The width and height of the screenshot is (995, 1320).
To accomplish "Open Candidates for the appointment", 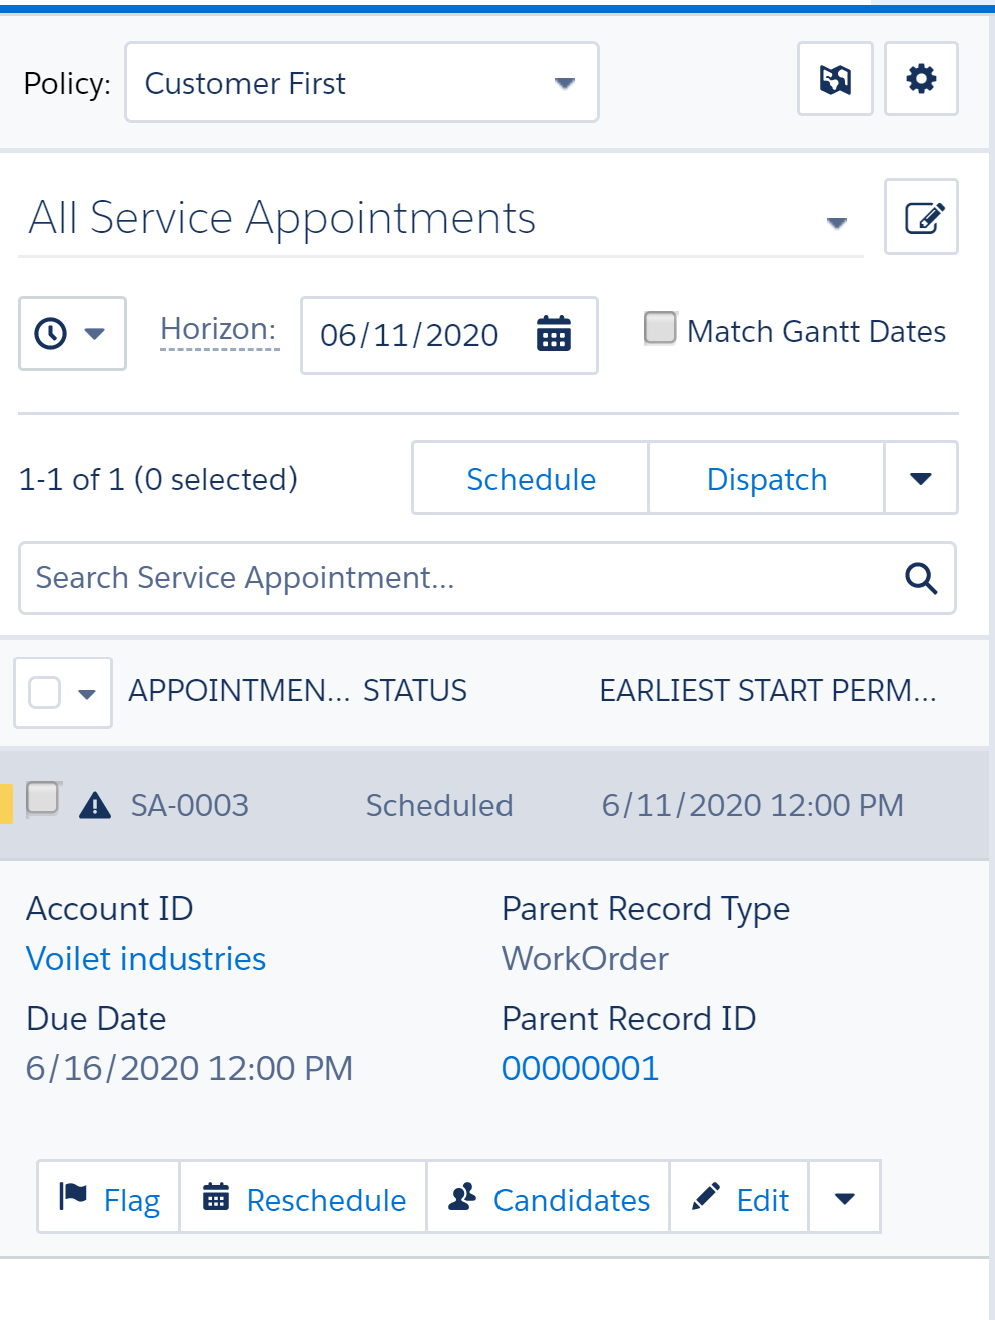I will [547, 1197].
